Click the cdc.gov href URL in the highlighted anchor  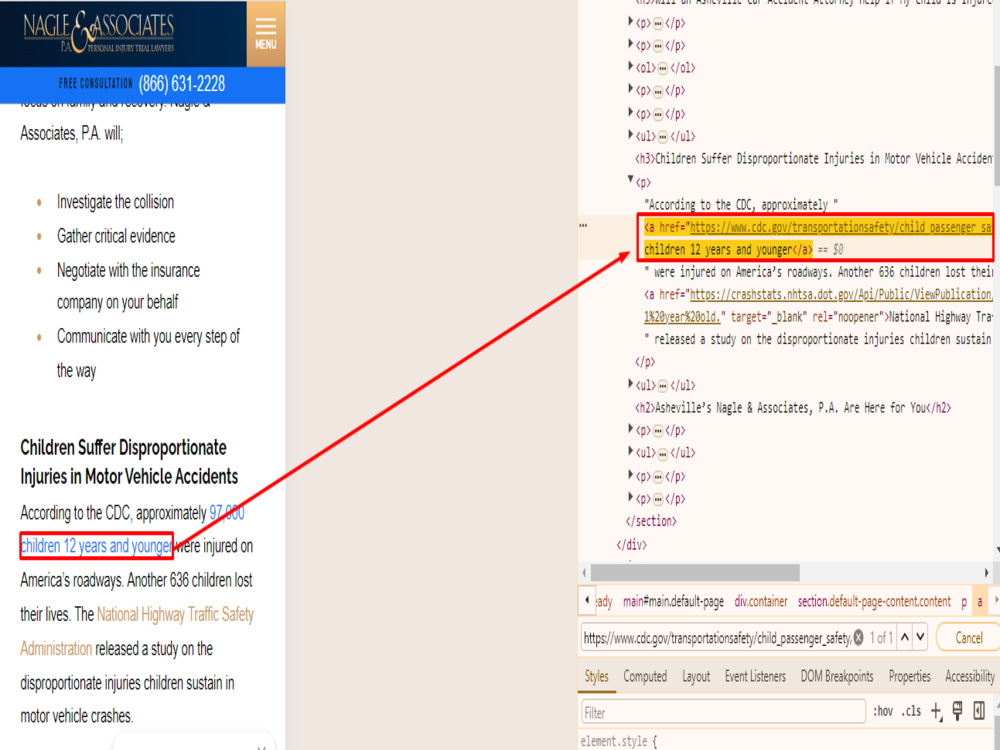841,227
